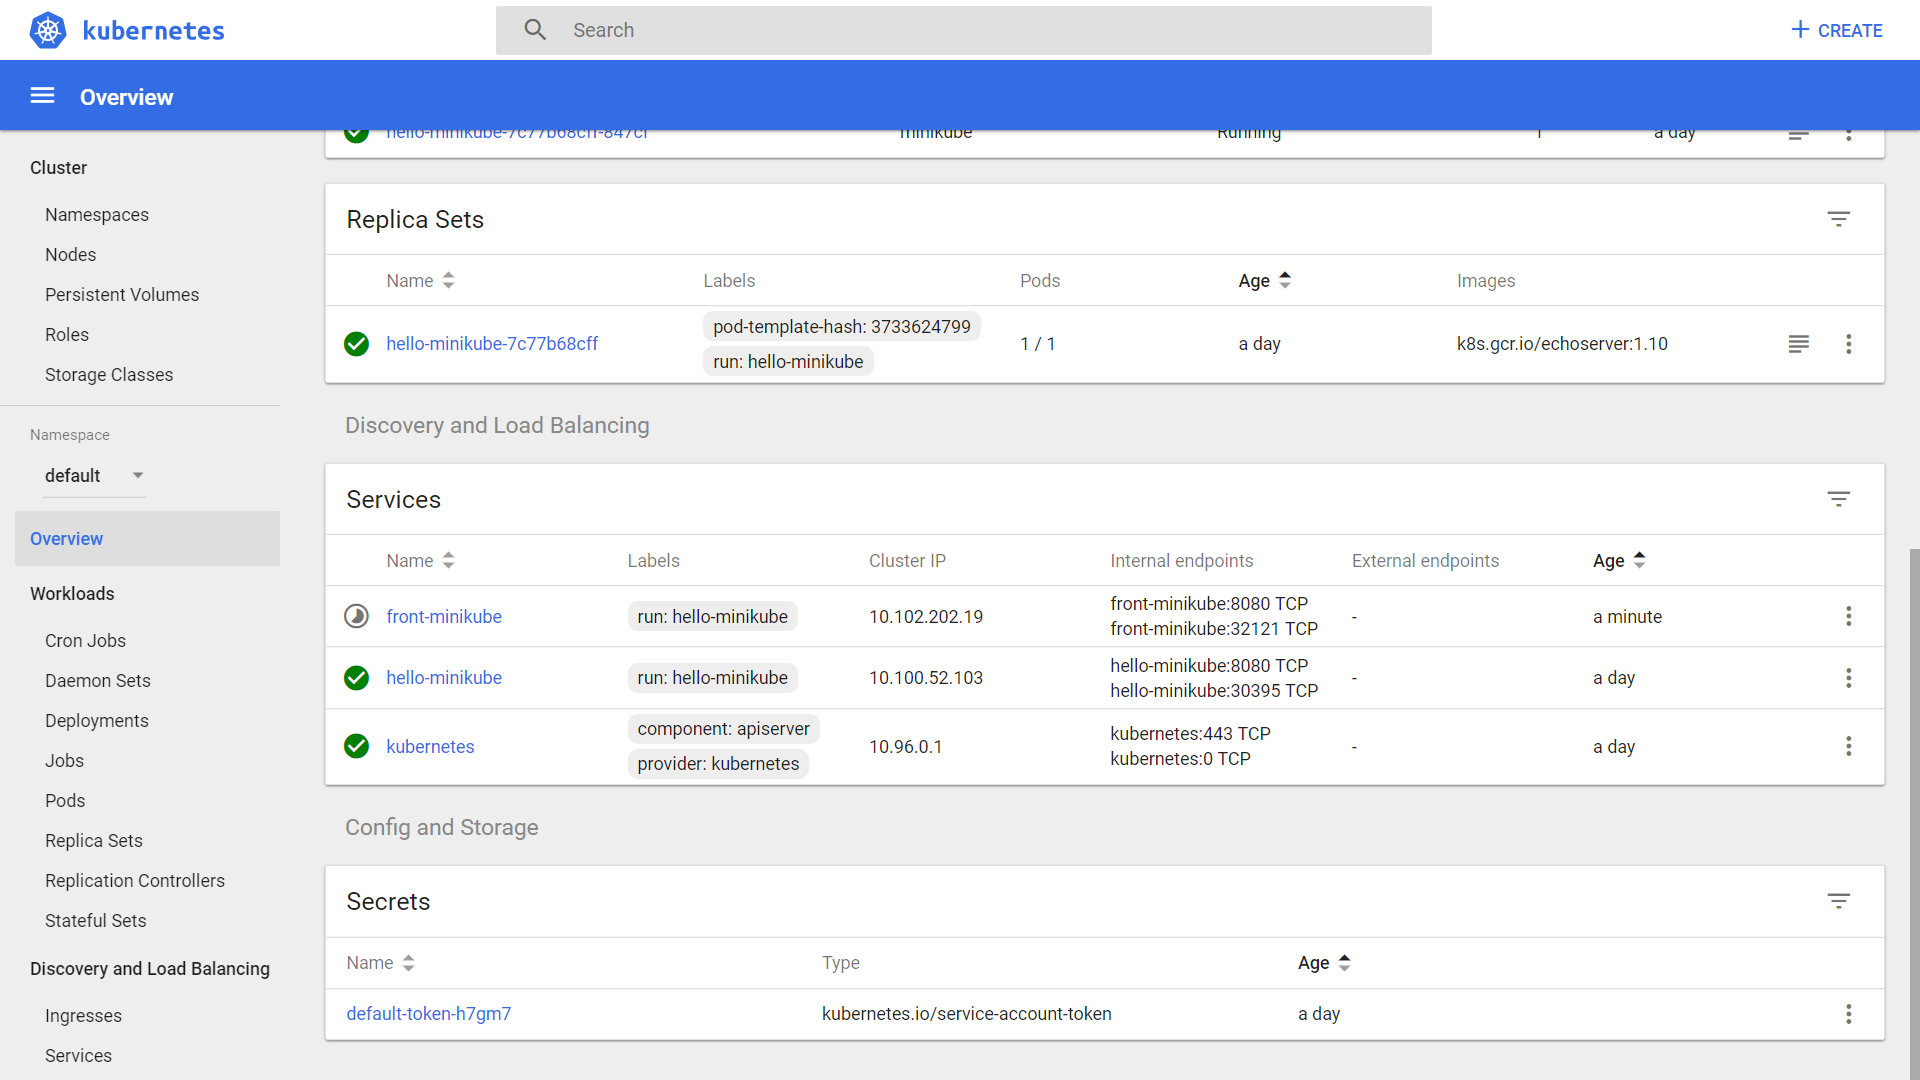
Task: Open filter for Services card
Action: click(x=1838, y=499)
